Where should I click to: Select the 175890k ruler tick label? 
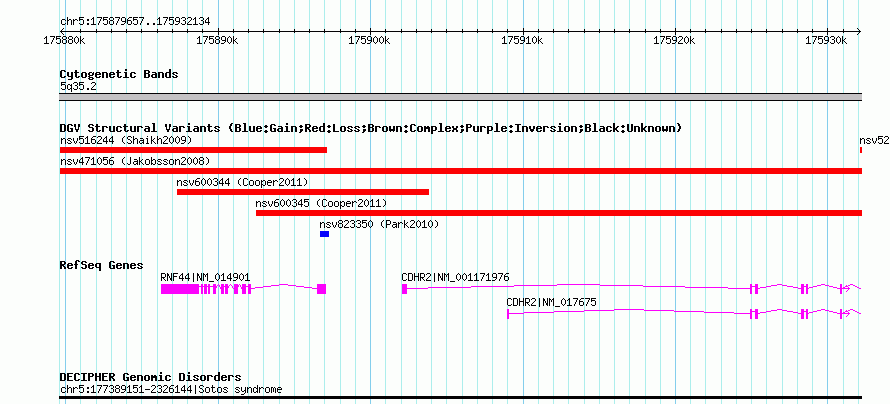(217, 40)
